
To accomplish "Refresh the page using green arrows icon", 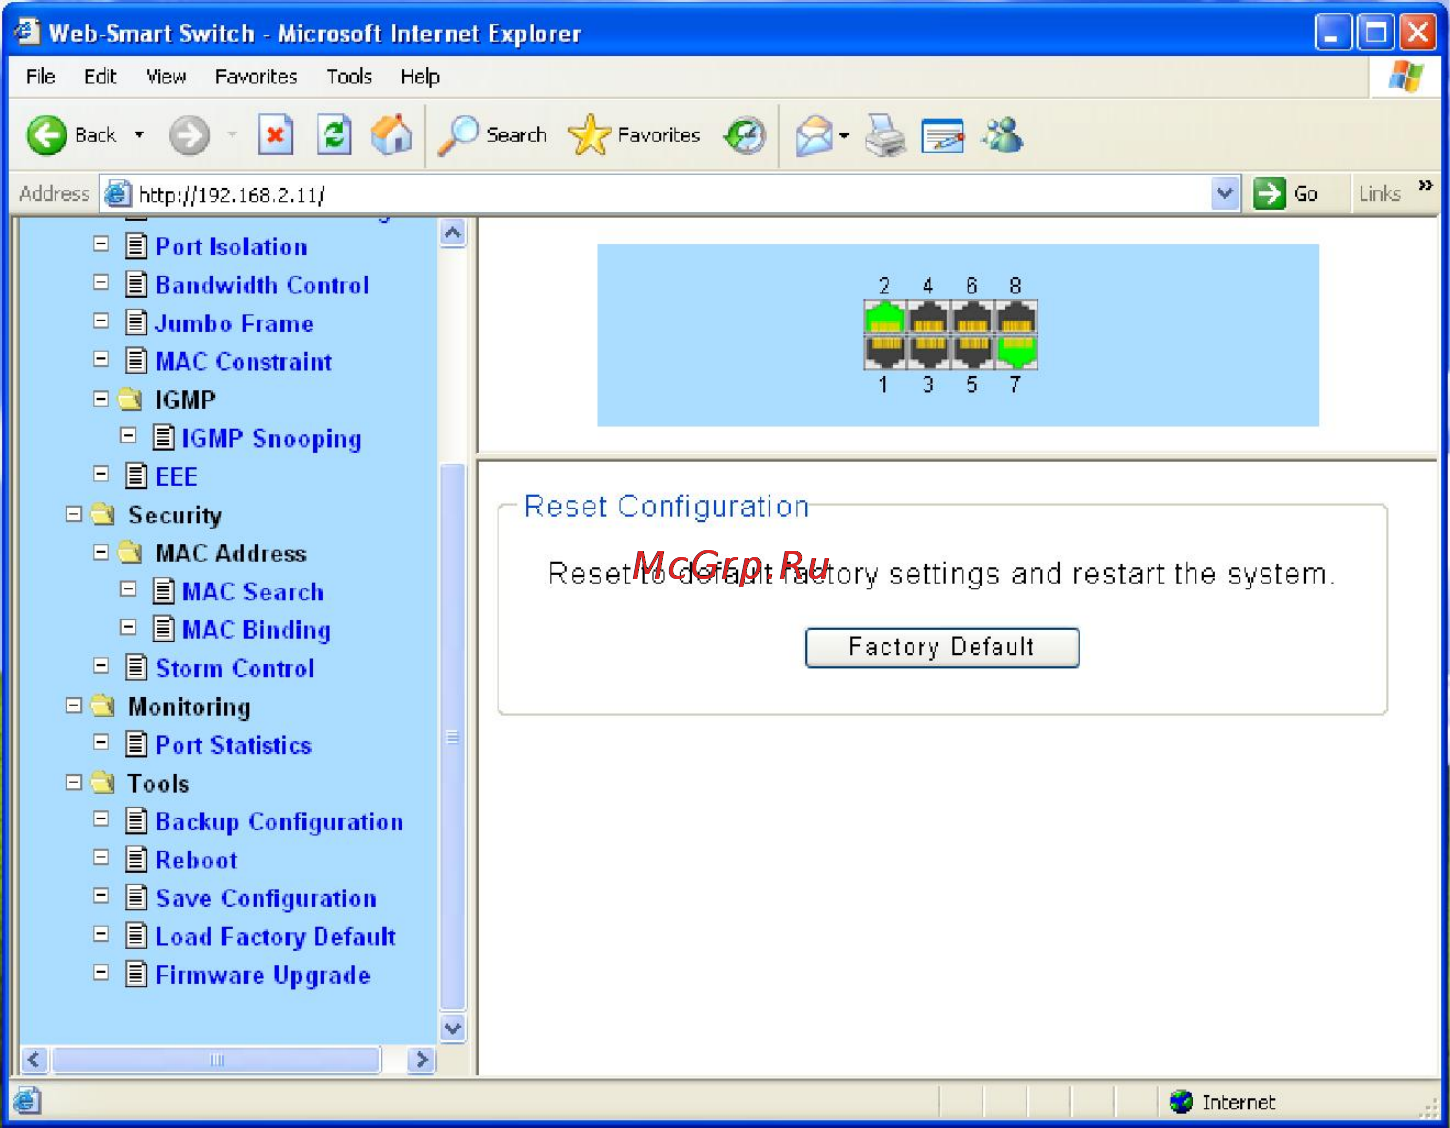I will pos(334,135).
